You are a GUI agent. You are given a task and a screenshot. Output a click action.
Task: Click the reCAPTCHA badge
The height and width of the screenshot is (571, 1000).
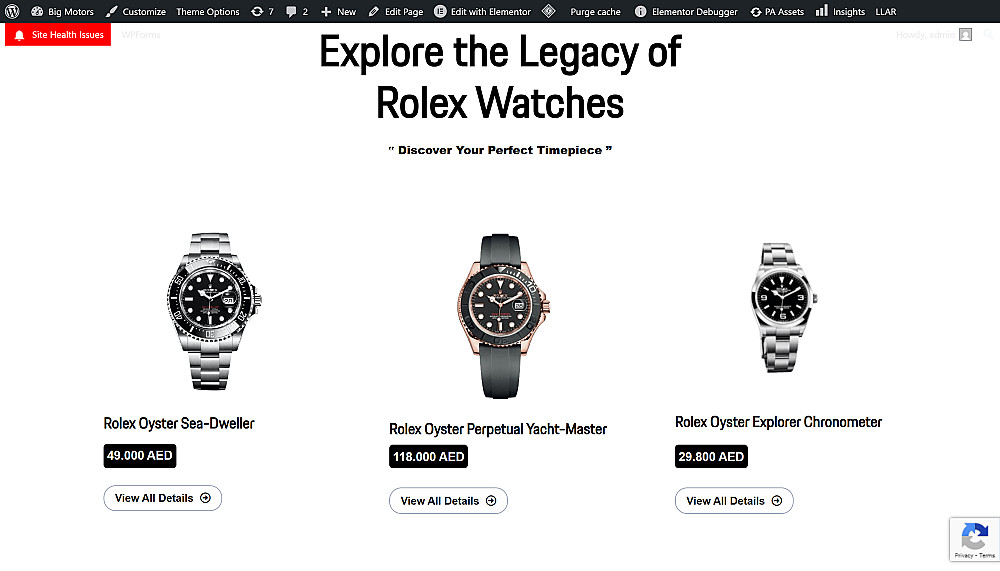tap(973, 539)
